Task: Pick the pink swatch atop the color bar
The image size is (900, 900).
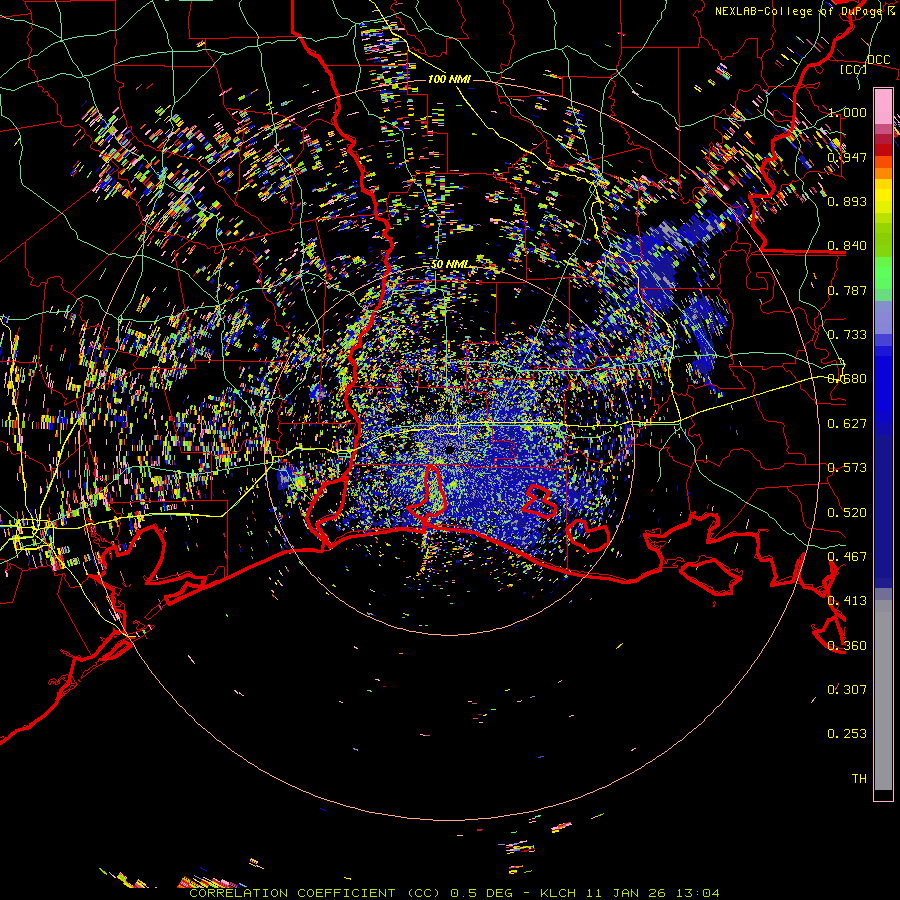Action: click(x=883, y=106)
